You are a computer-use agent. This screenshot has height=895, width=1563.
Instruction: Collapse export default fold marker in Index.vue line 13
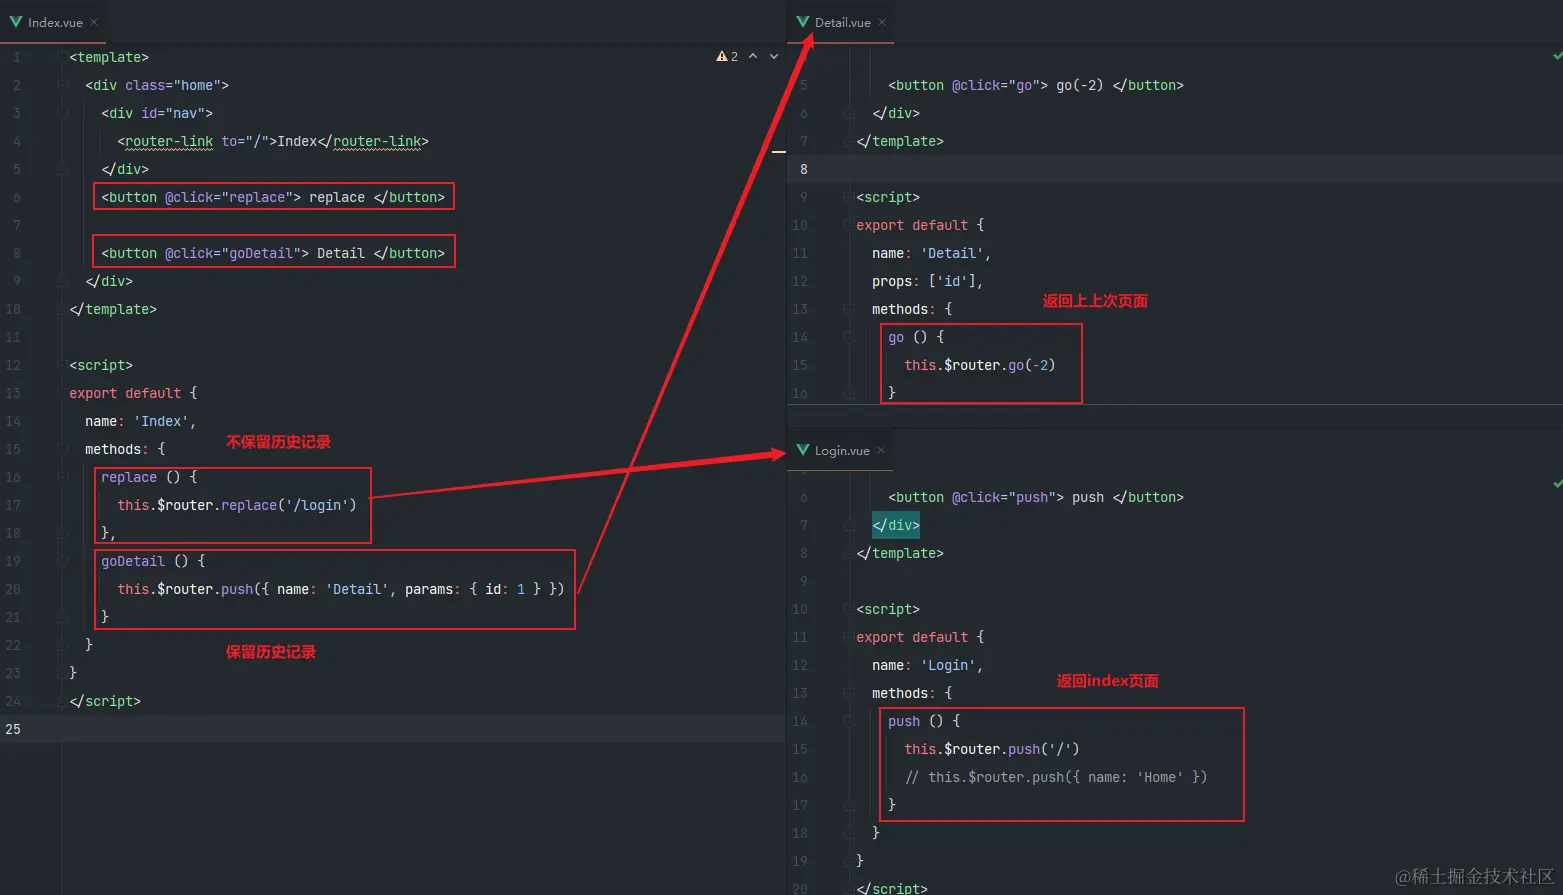click(x=62, y=393)
